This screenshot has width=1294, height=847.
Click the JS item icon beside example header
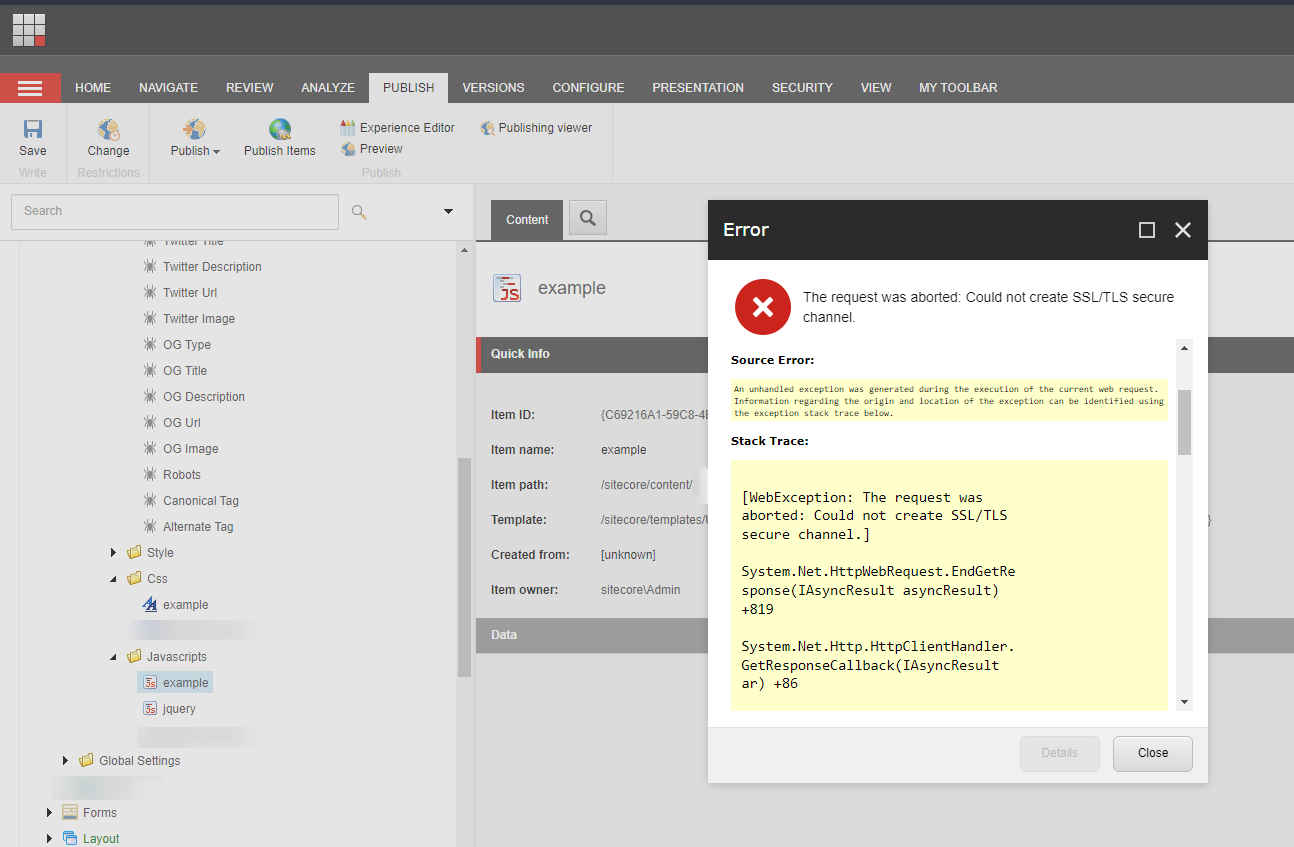(x=507, y=288)
